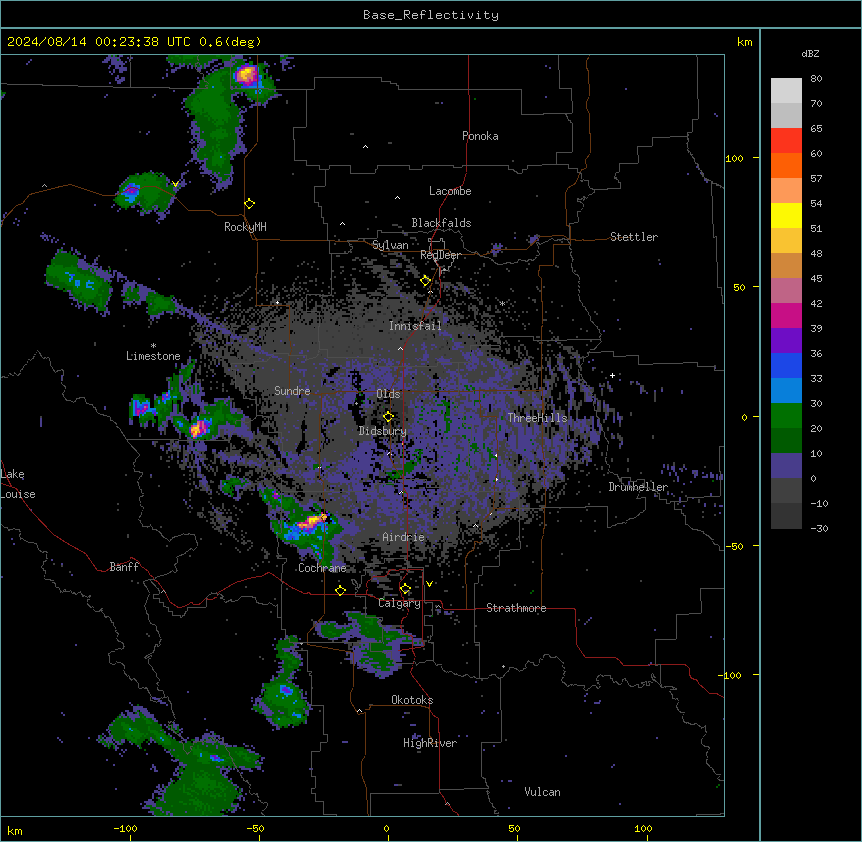The width and height of the screenshot is (862, 842).
Task: Click the Olds label
Action: [388, 394]
